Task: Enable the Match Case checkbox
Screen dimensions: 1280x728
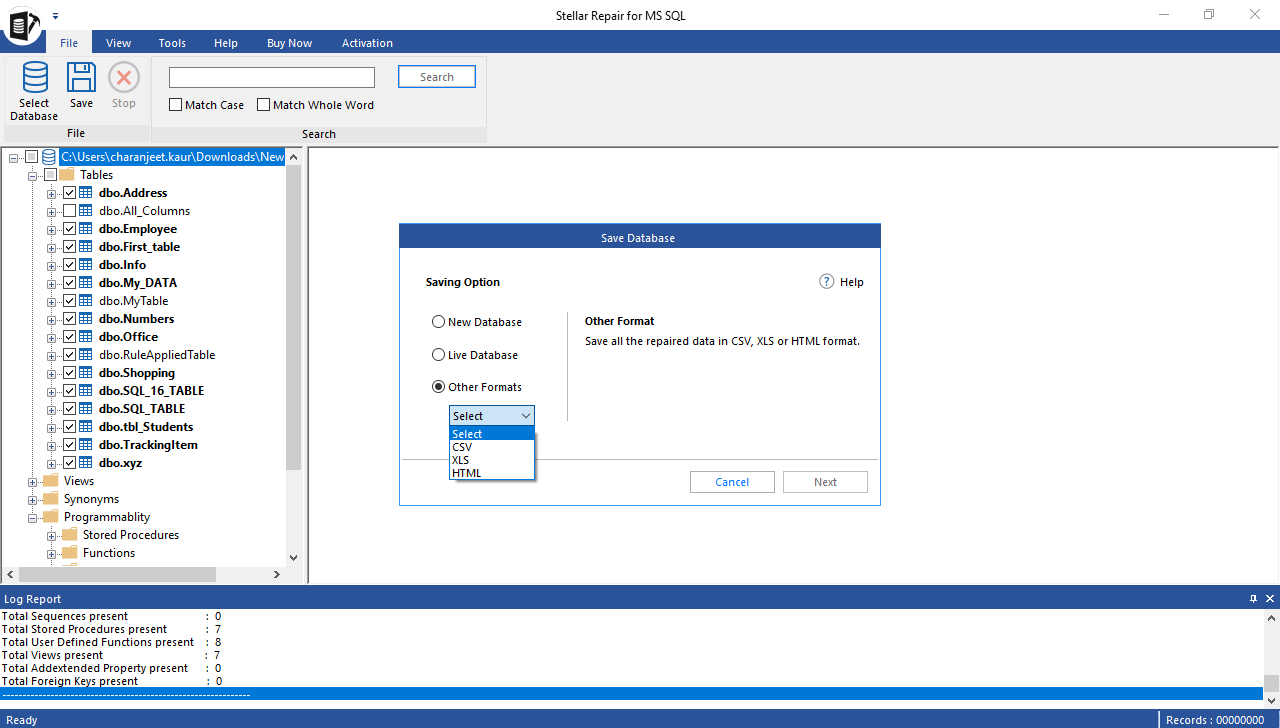Action: [x=176, y=105]
